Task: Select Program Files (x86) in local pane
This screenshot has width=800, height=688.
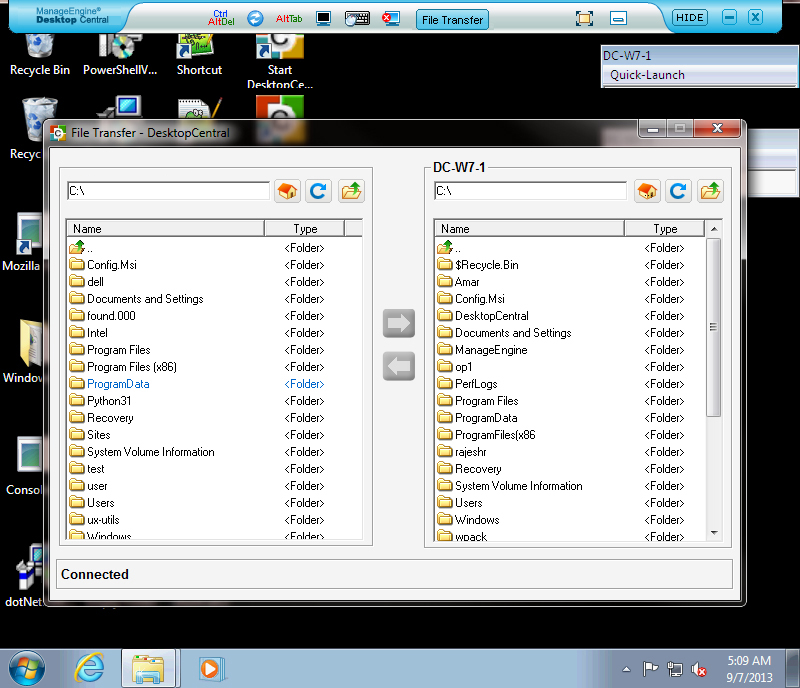Action: coord(215,367)
